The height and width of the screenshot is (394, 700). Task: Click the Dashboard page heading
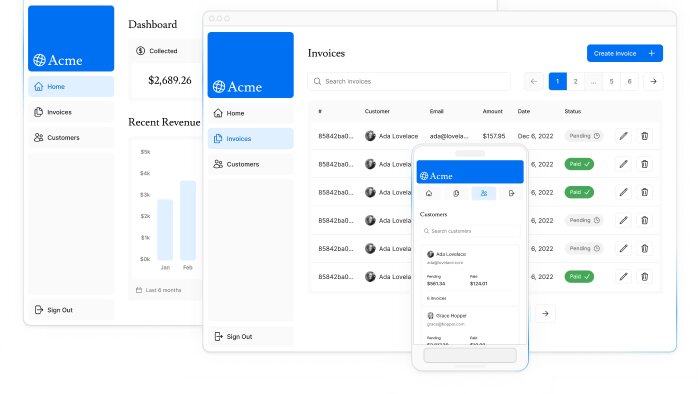pos(153,25)
